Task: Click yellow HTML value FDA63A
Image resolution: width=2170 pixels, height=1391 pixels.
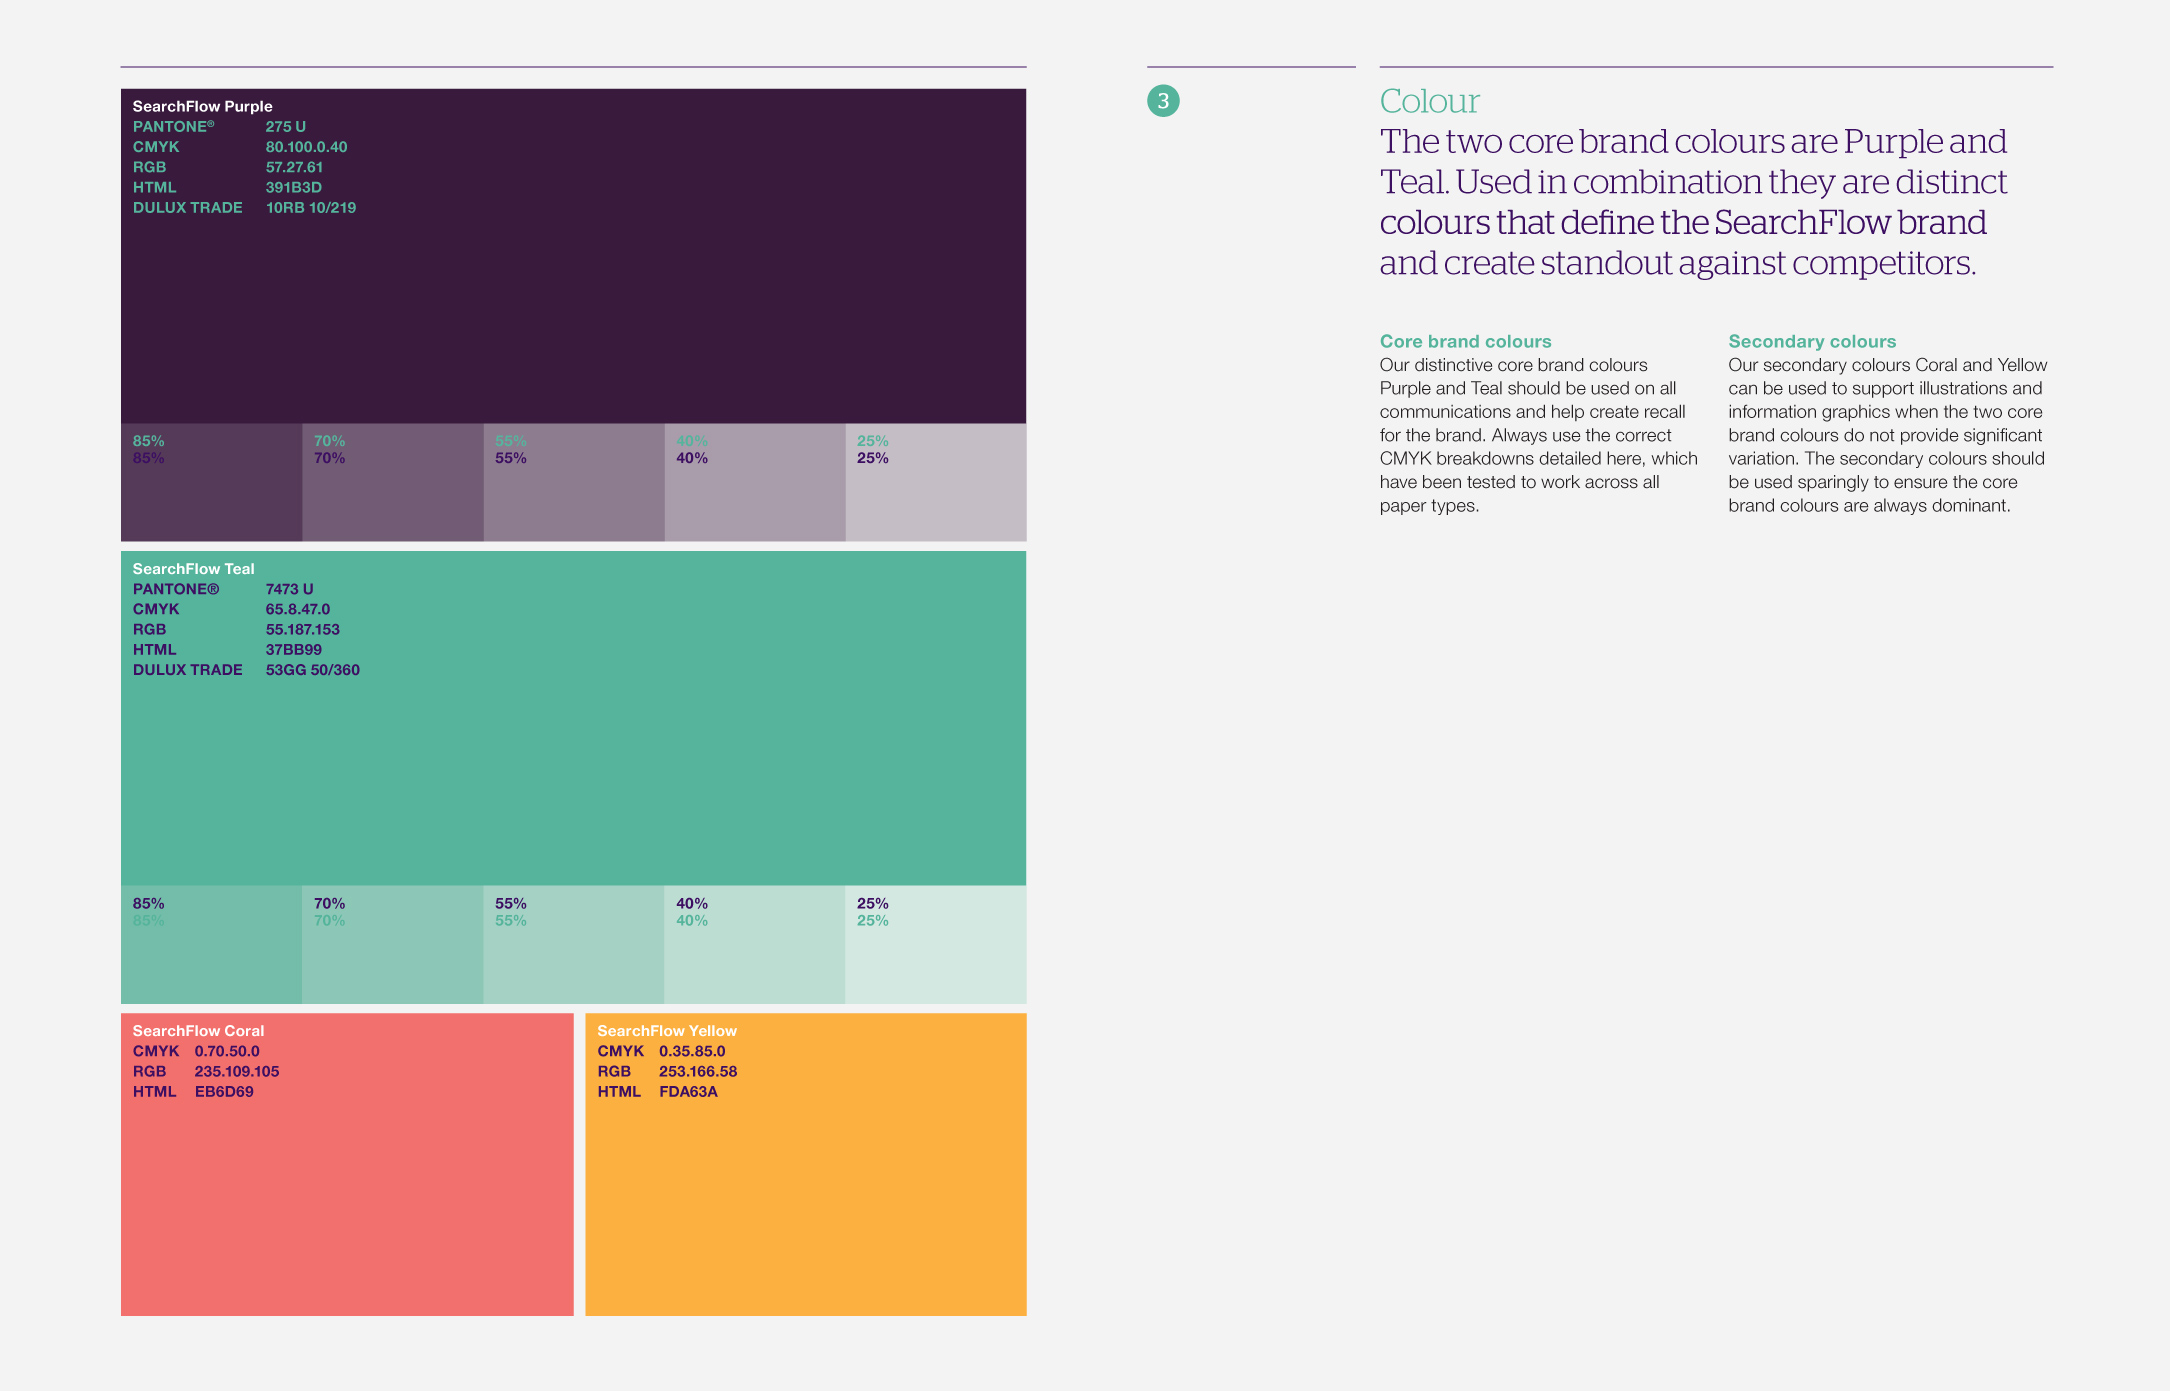Action: click(x=688, y=1092)
